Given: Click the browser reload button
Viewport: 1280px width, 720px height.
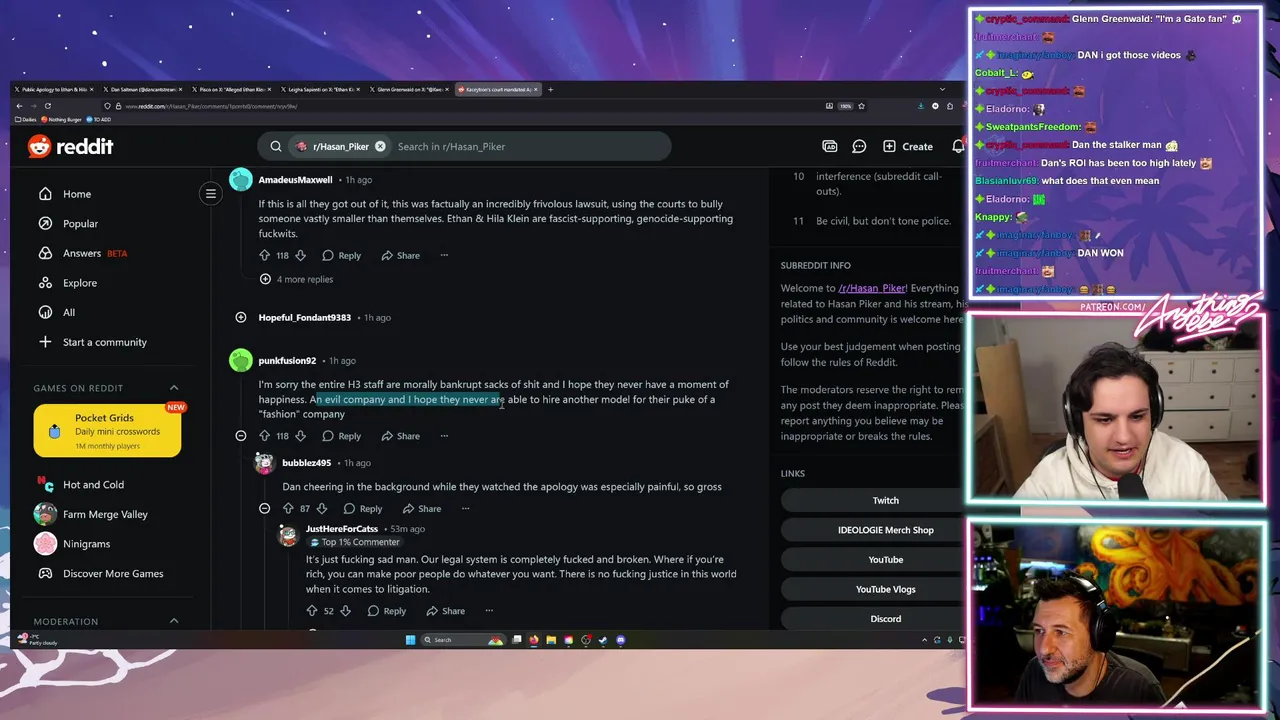Looking at the screenshot, I should coord(50,106).
